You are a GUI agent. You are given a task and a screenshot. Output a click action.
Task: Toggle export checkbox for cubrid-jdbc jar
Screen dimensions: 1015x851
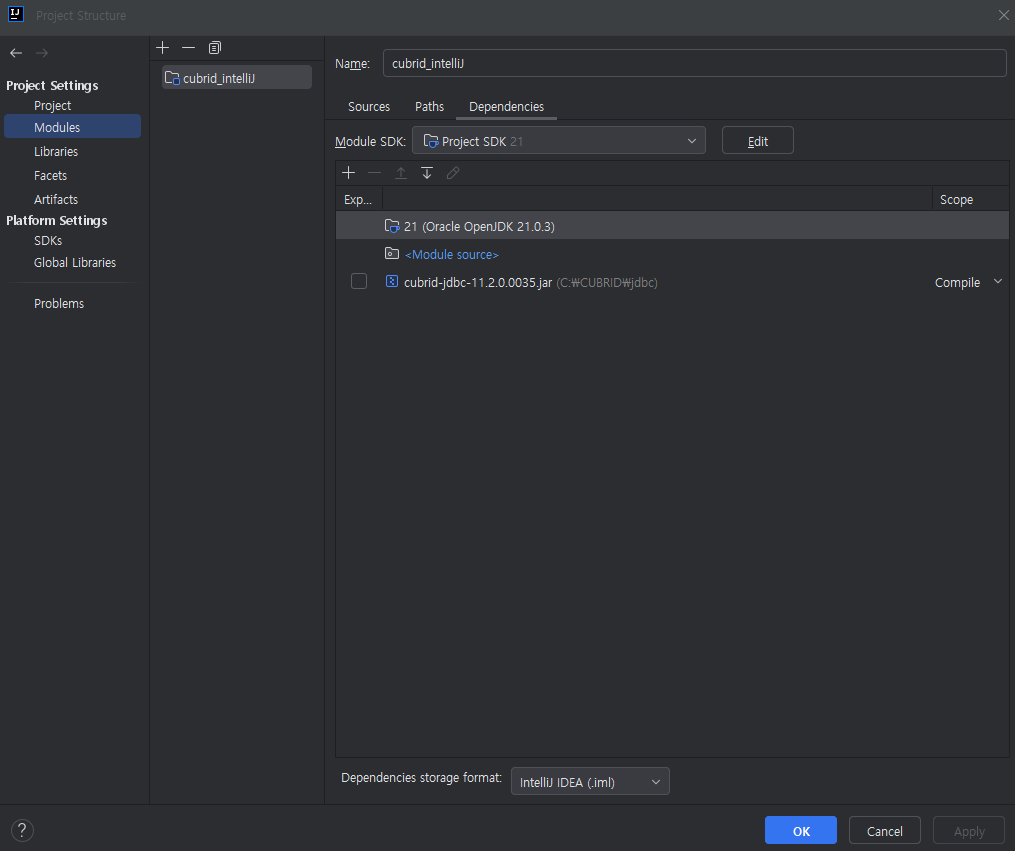pyautogui.click(x=359, y=281)
